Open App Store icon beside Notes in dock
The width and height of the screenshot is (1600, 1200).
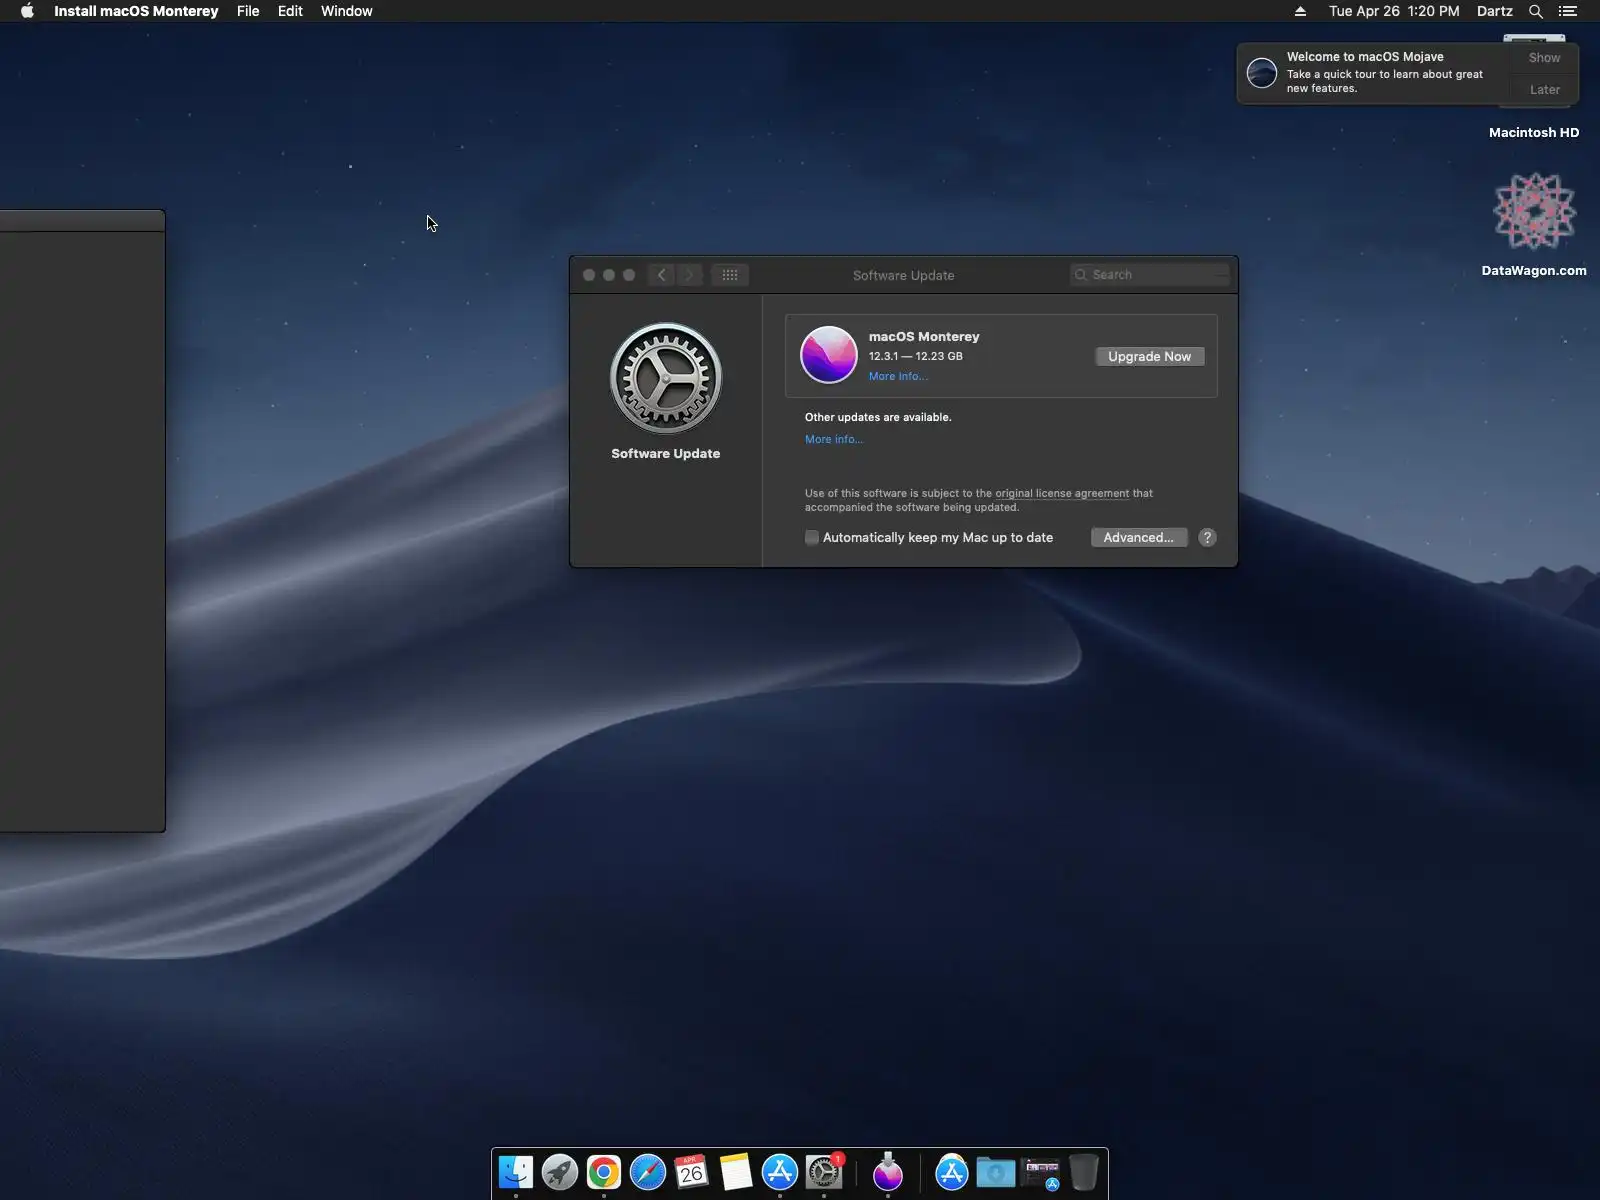[780, 1172]
